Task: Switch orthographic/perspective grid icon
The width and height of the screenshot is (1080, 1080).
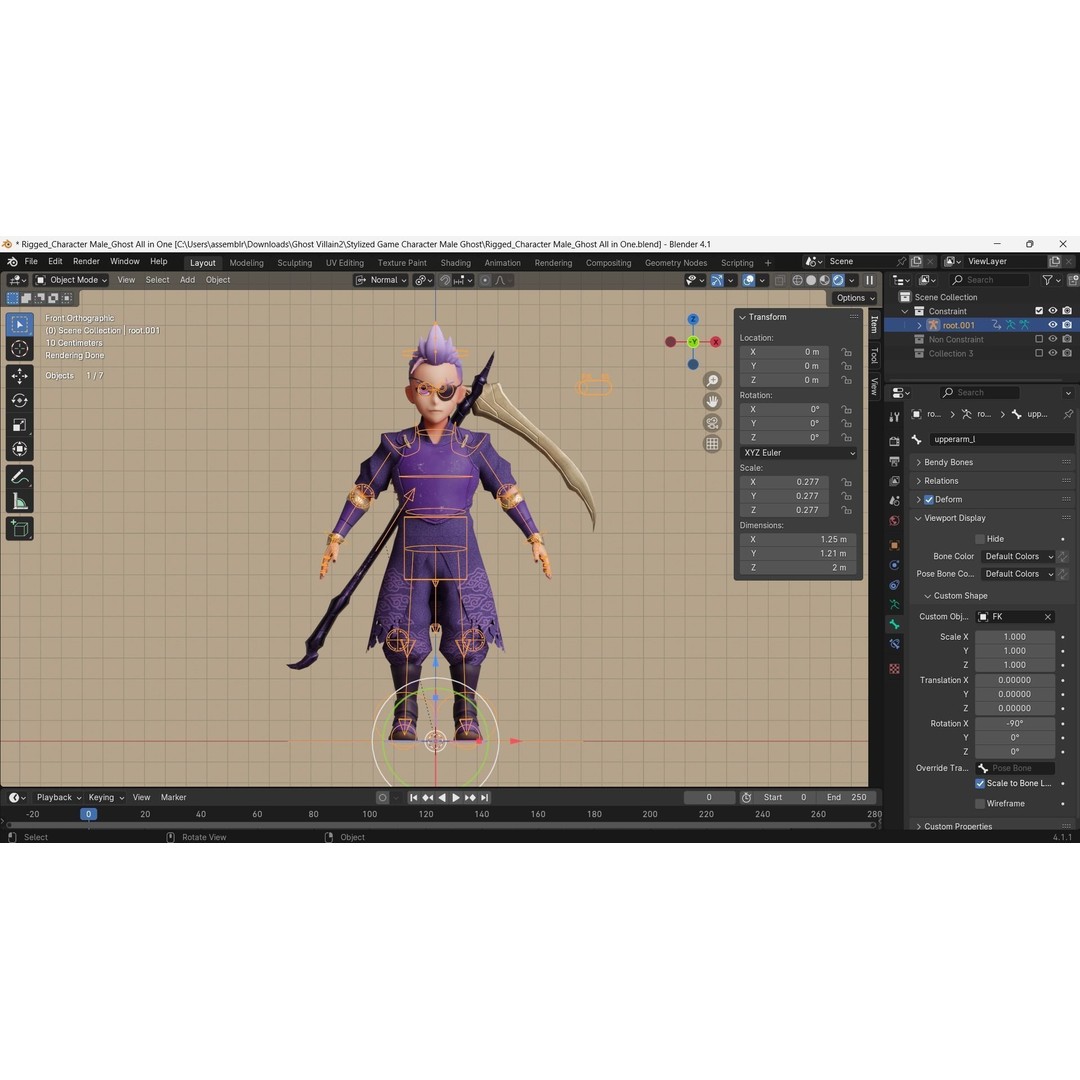Action: pos(712,444)
